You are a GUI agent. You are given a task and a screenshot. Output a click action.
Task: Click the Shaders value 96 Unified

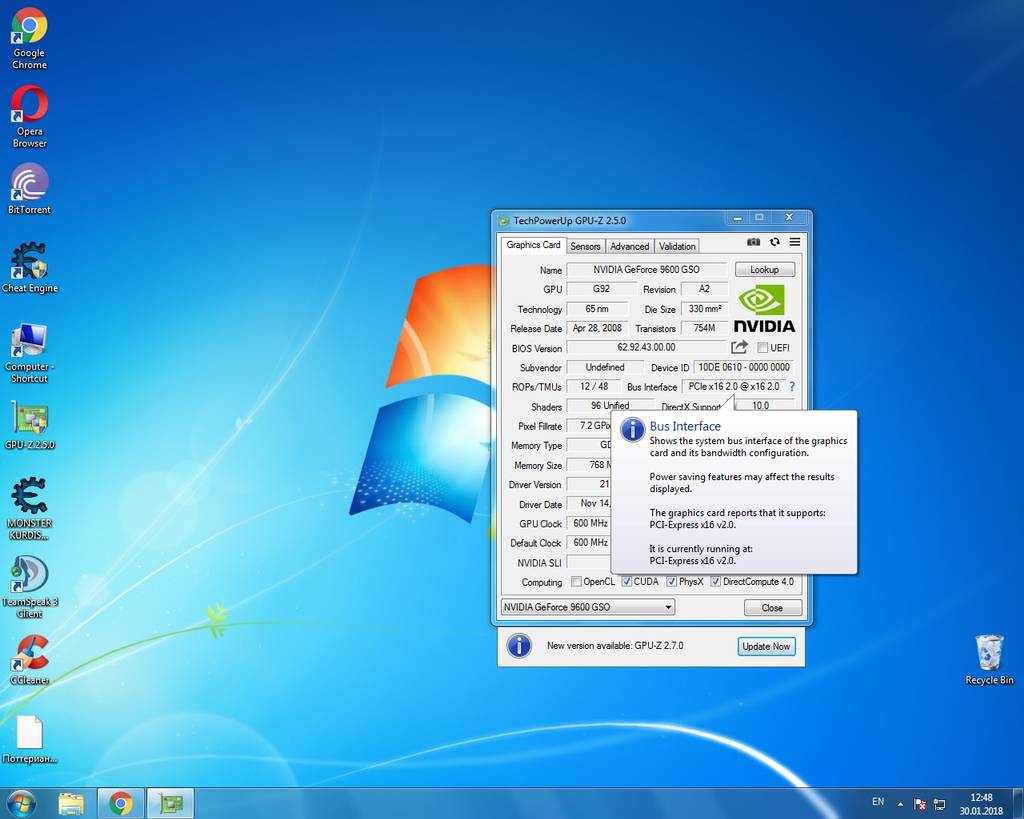click(610, 406)
